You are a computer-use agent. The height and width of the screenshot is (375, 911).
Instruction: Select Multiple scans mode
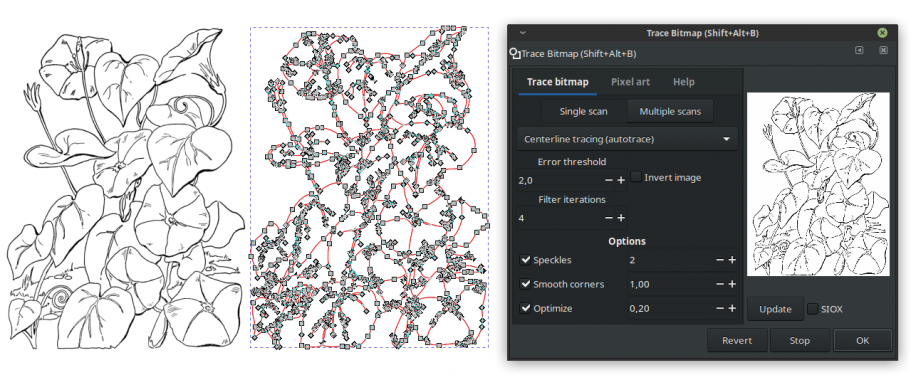[x=670, y=112]
